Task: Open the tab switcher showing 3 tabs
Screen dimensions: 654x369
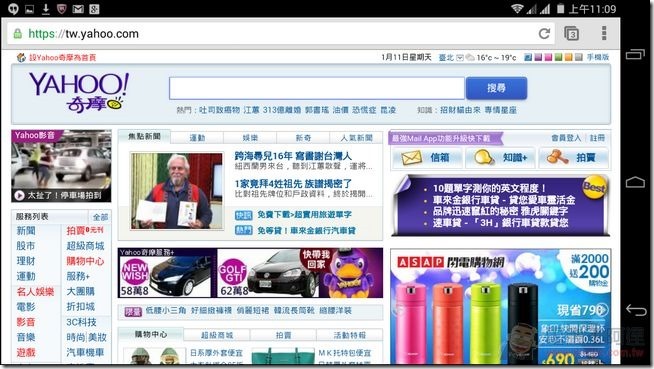Action: pyautogui.click(x=571, y=33)
